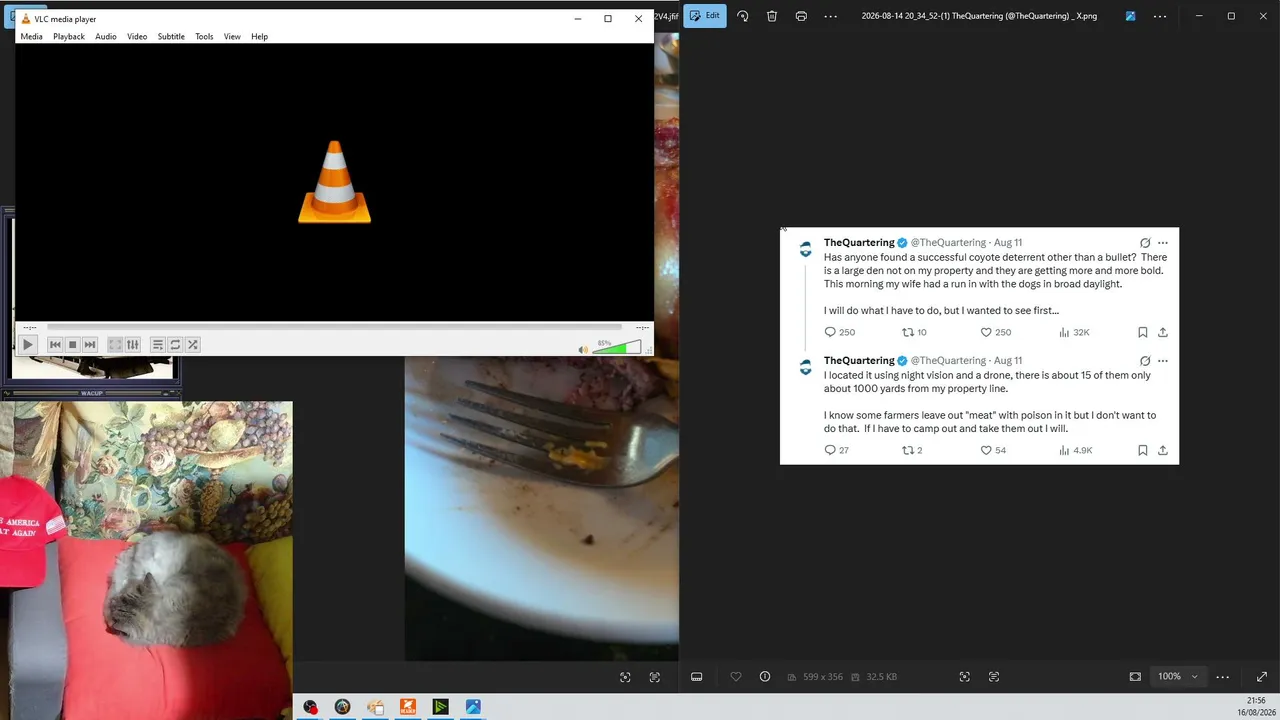Toggle the filmstrip in Photos
This screenshot has width=1280, height=720.
point(697,677)
